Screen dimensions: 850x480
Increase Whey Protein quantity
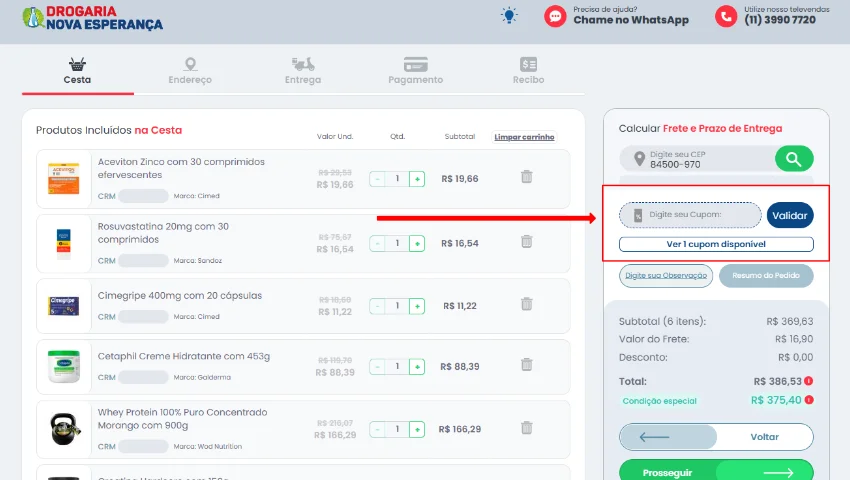[417, 430]
